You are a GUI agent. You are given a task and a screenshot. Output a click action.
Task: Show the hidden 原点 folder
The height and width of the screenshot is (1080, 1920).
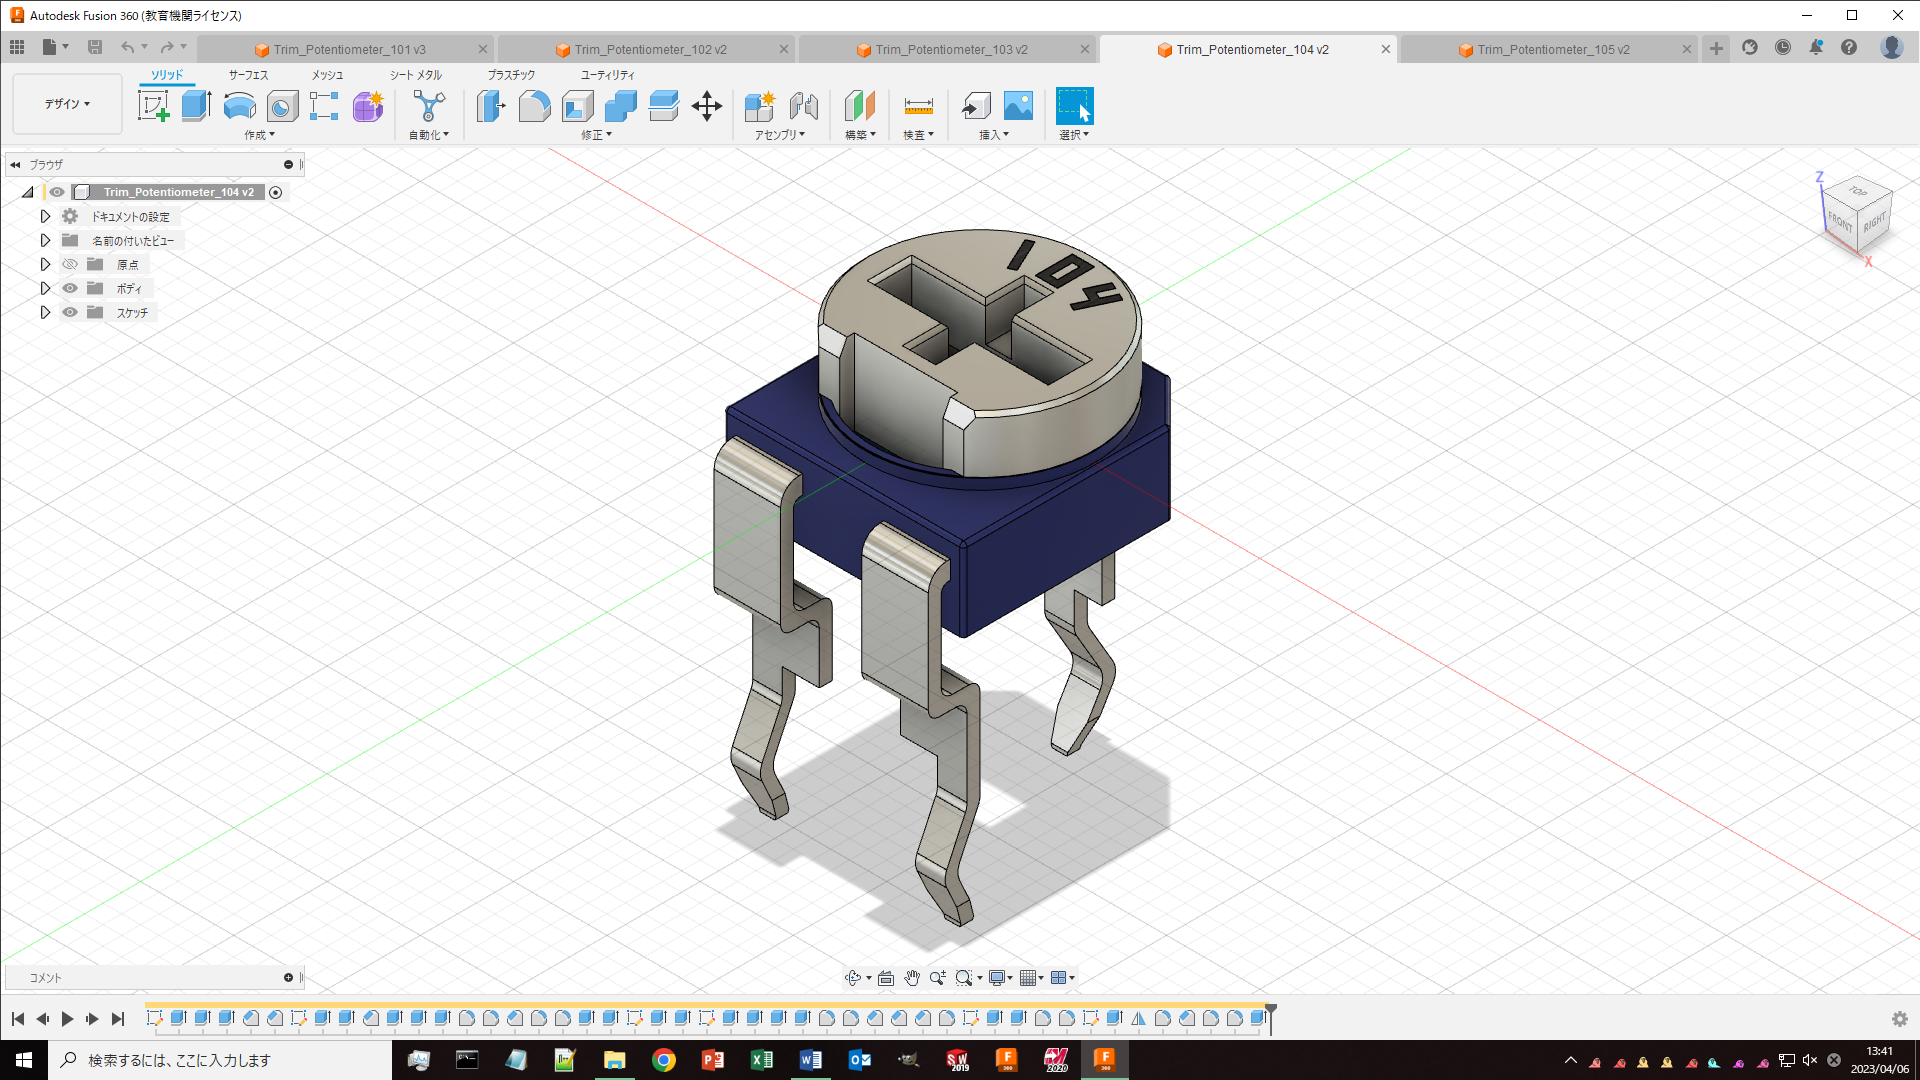point(70,264)
